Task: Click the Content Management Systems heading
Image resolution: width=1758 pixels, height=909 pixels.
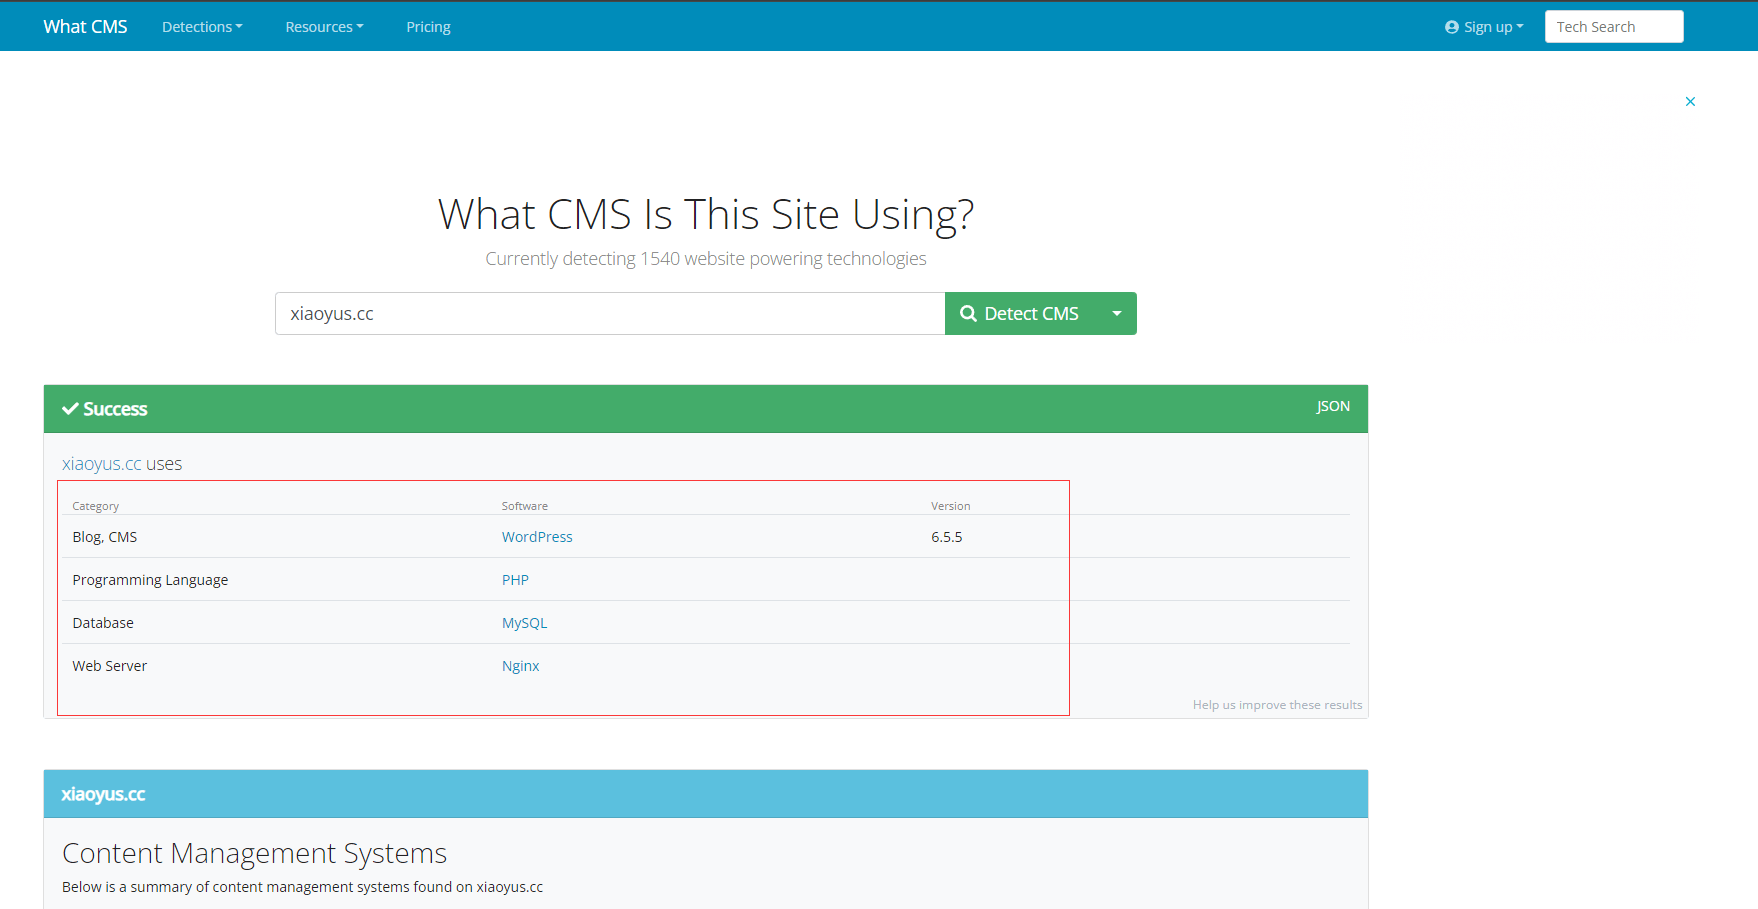Action: point(254,853)
